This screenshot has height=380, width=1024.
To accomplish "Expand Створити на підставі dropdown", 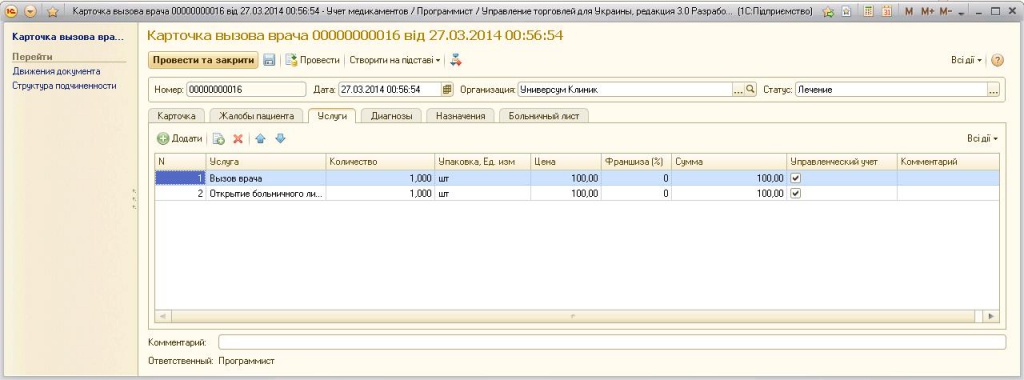I will pyautogui.click(x=394, y=60).
